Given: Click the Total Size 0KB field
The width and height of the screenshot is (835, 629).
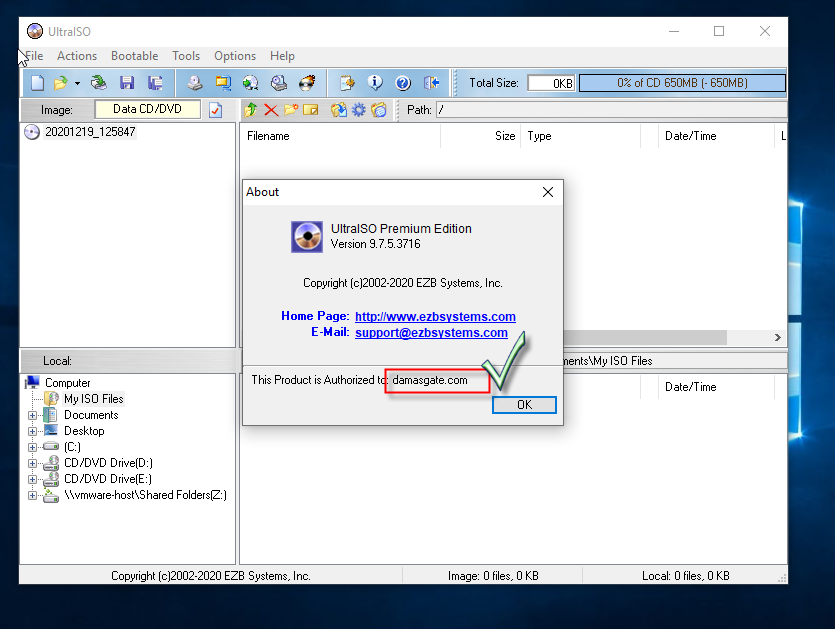Looking at the screenshot, I should [551, 83].
